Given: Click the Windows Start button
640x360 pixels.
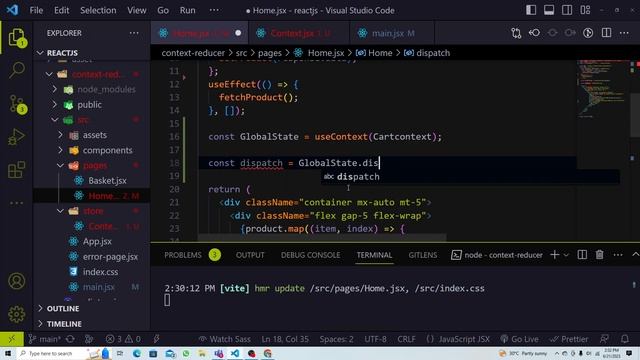Looking at the screenshot, I should coord(8,353).
